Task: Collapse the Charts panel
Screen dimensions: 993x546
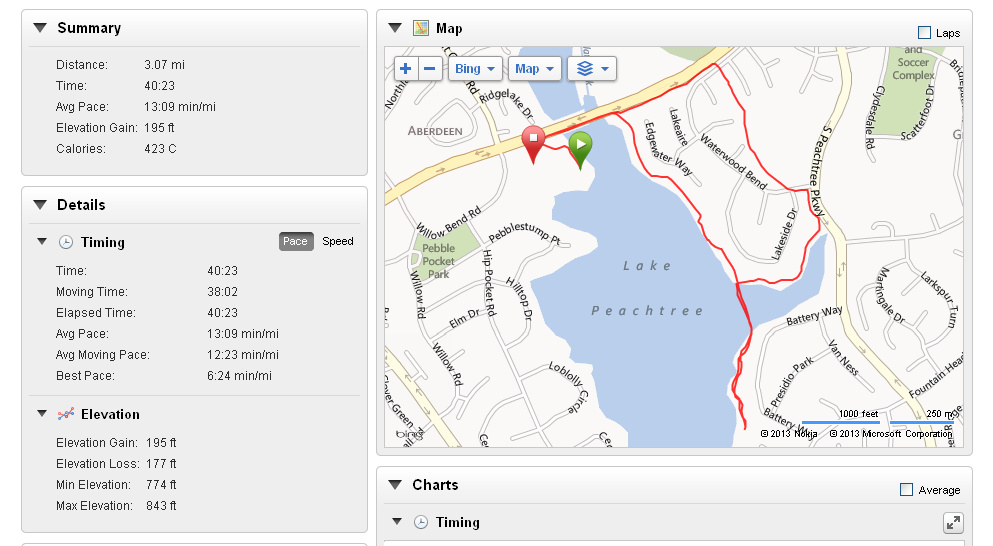Action: tap(395, 485)
